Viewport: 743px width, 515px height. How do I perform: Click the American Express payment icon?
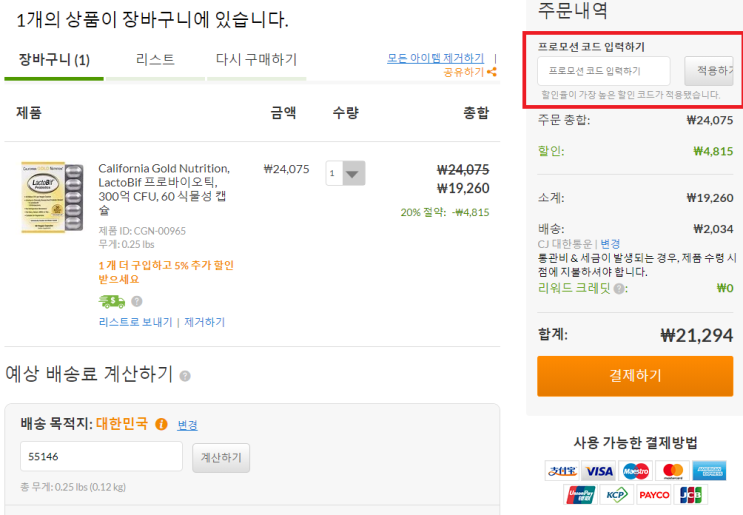(x=709, y=471)
